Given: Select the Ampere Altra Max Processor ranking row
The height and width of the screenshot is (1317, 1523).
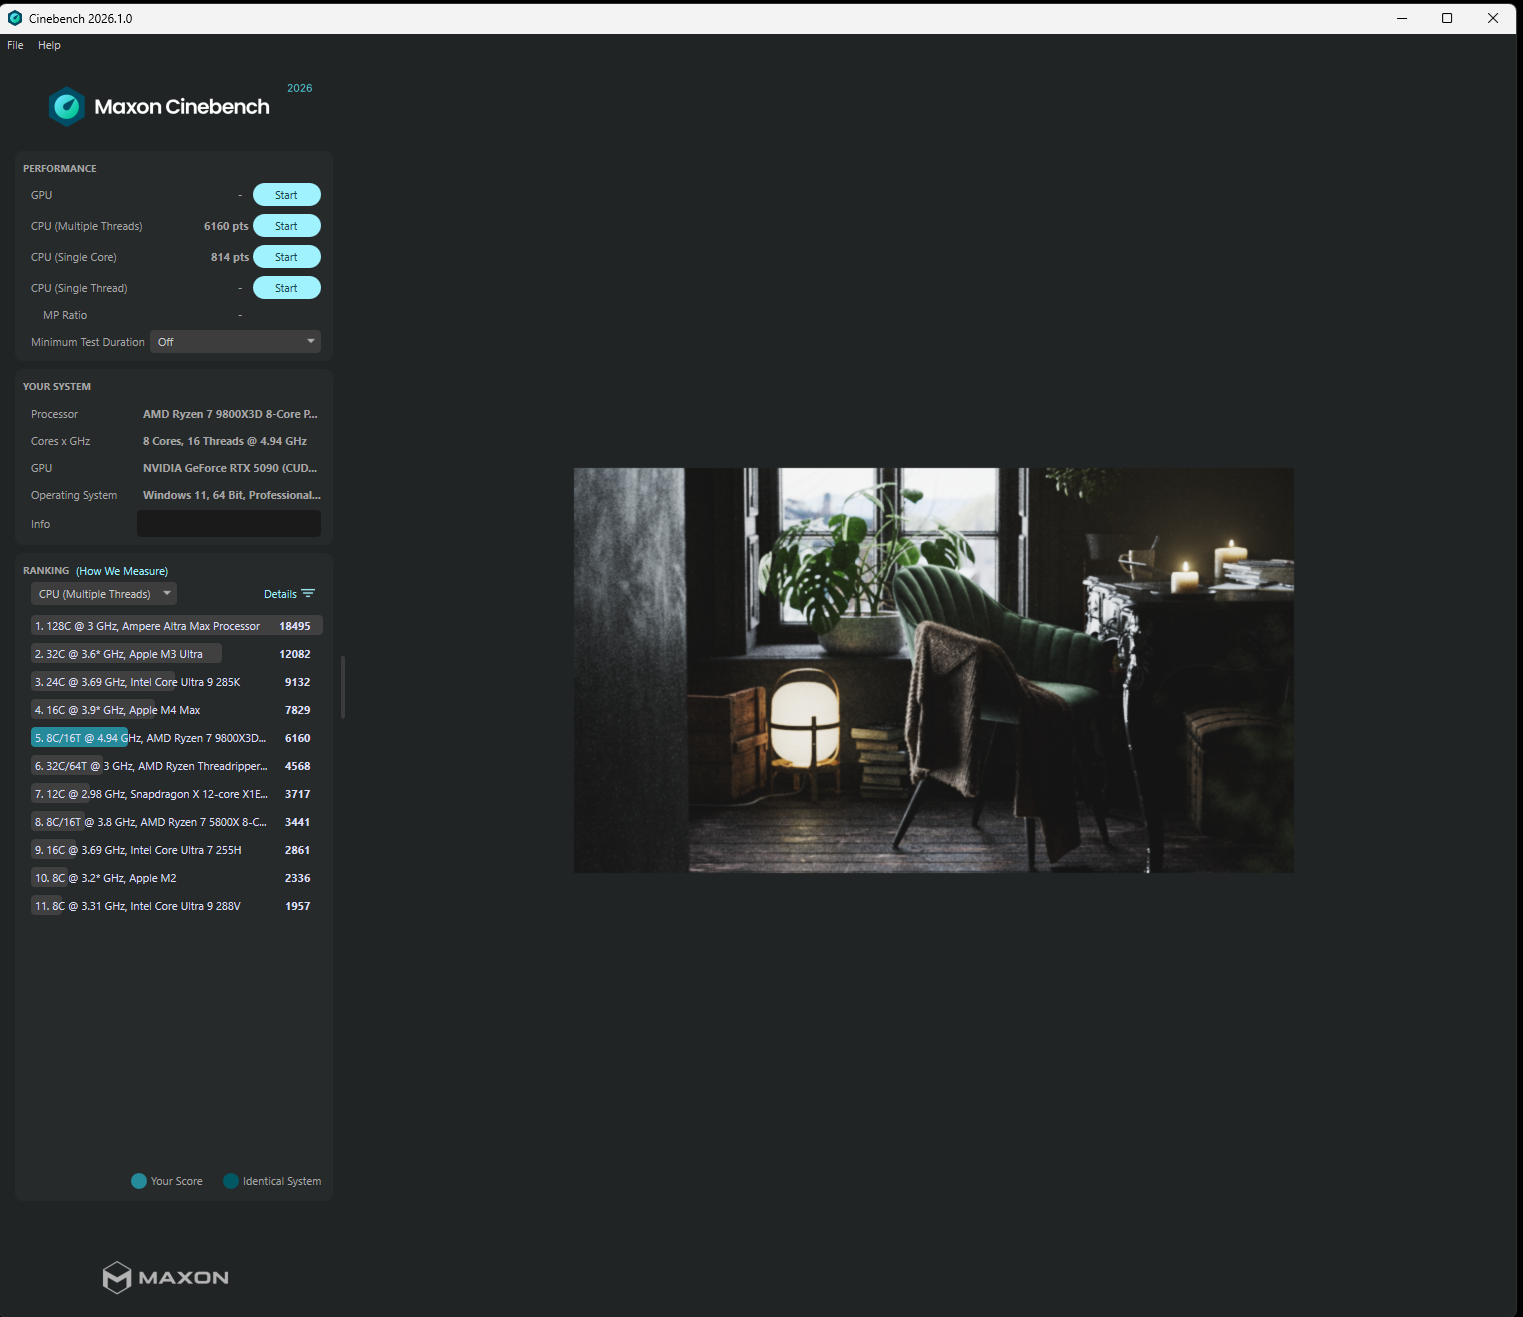Looking at the screenshot, I should click(x=176, y=626).
